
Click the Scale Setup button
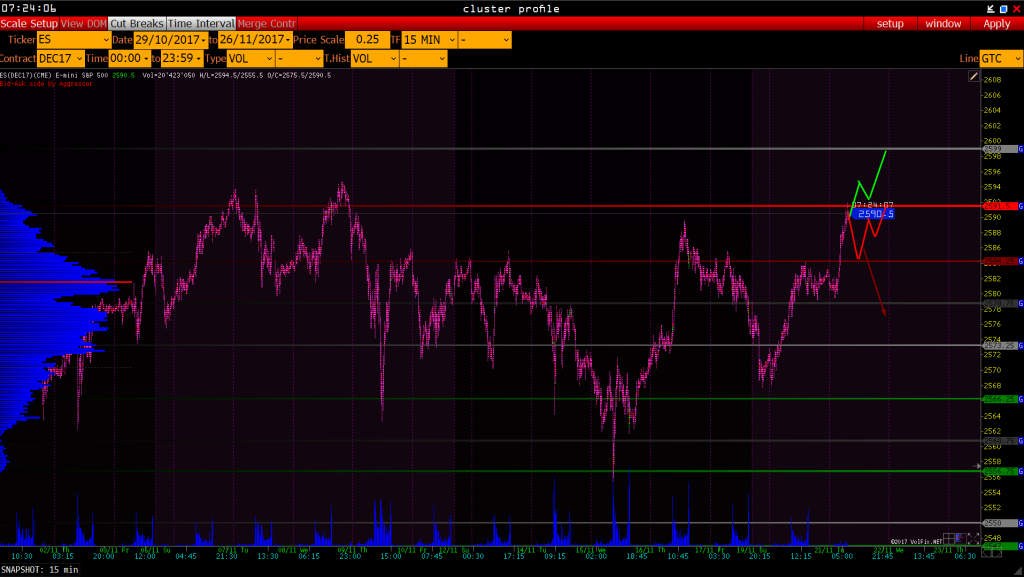tap(29, 23)
